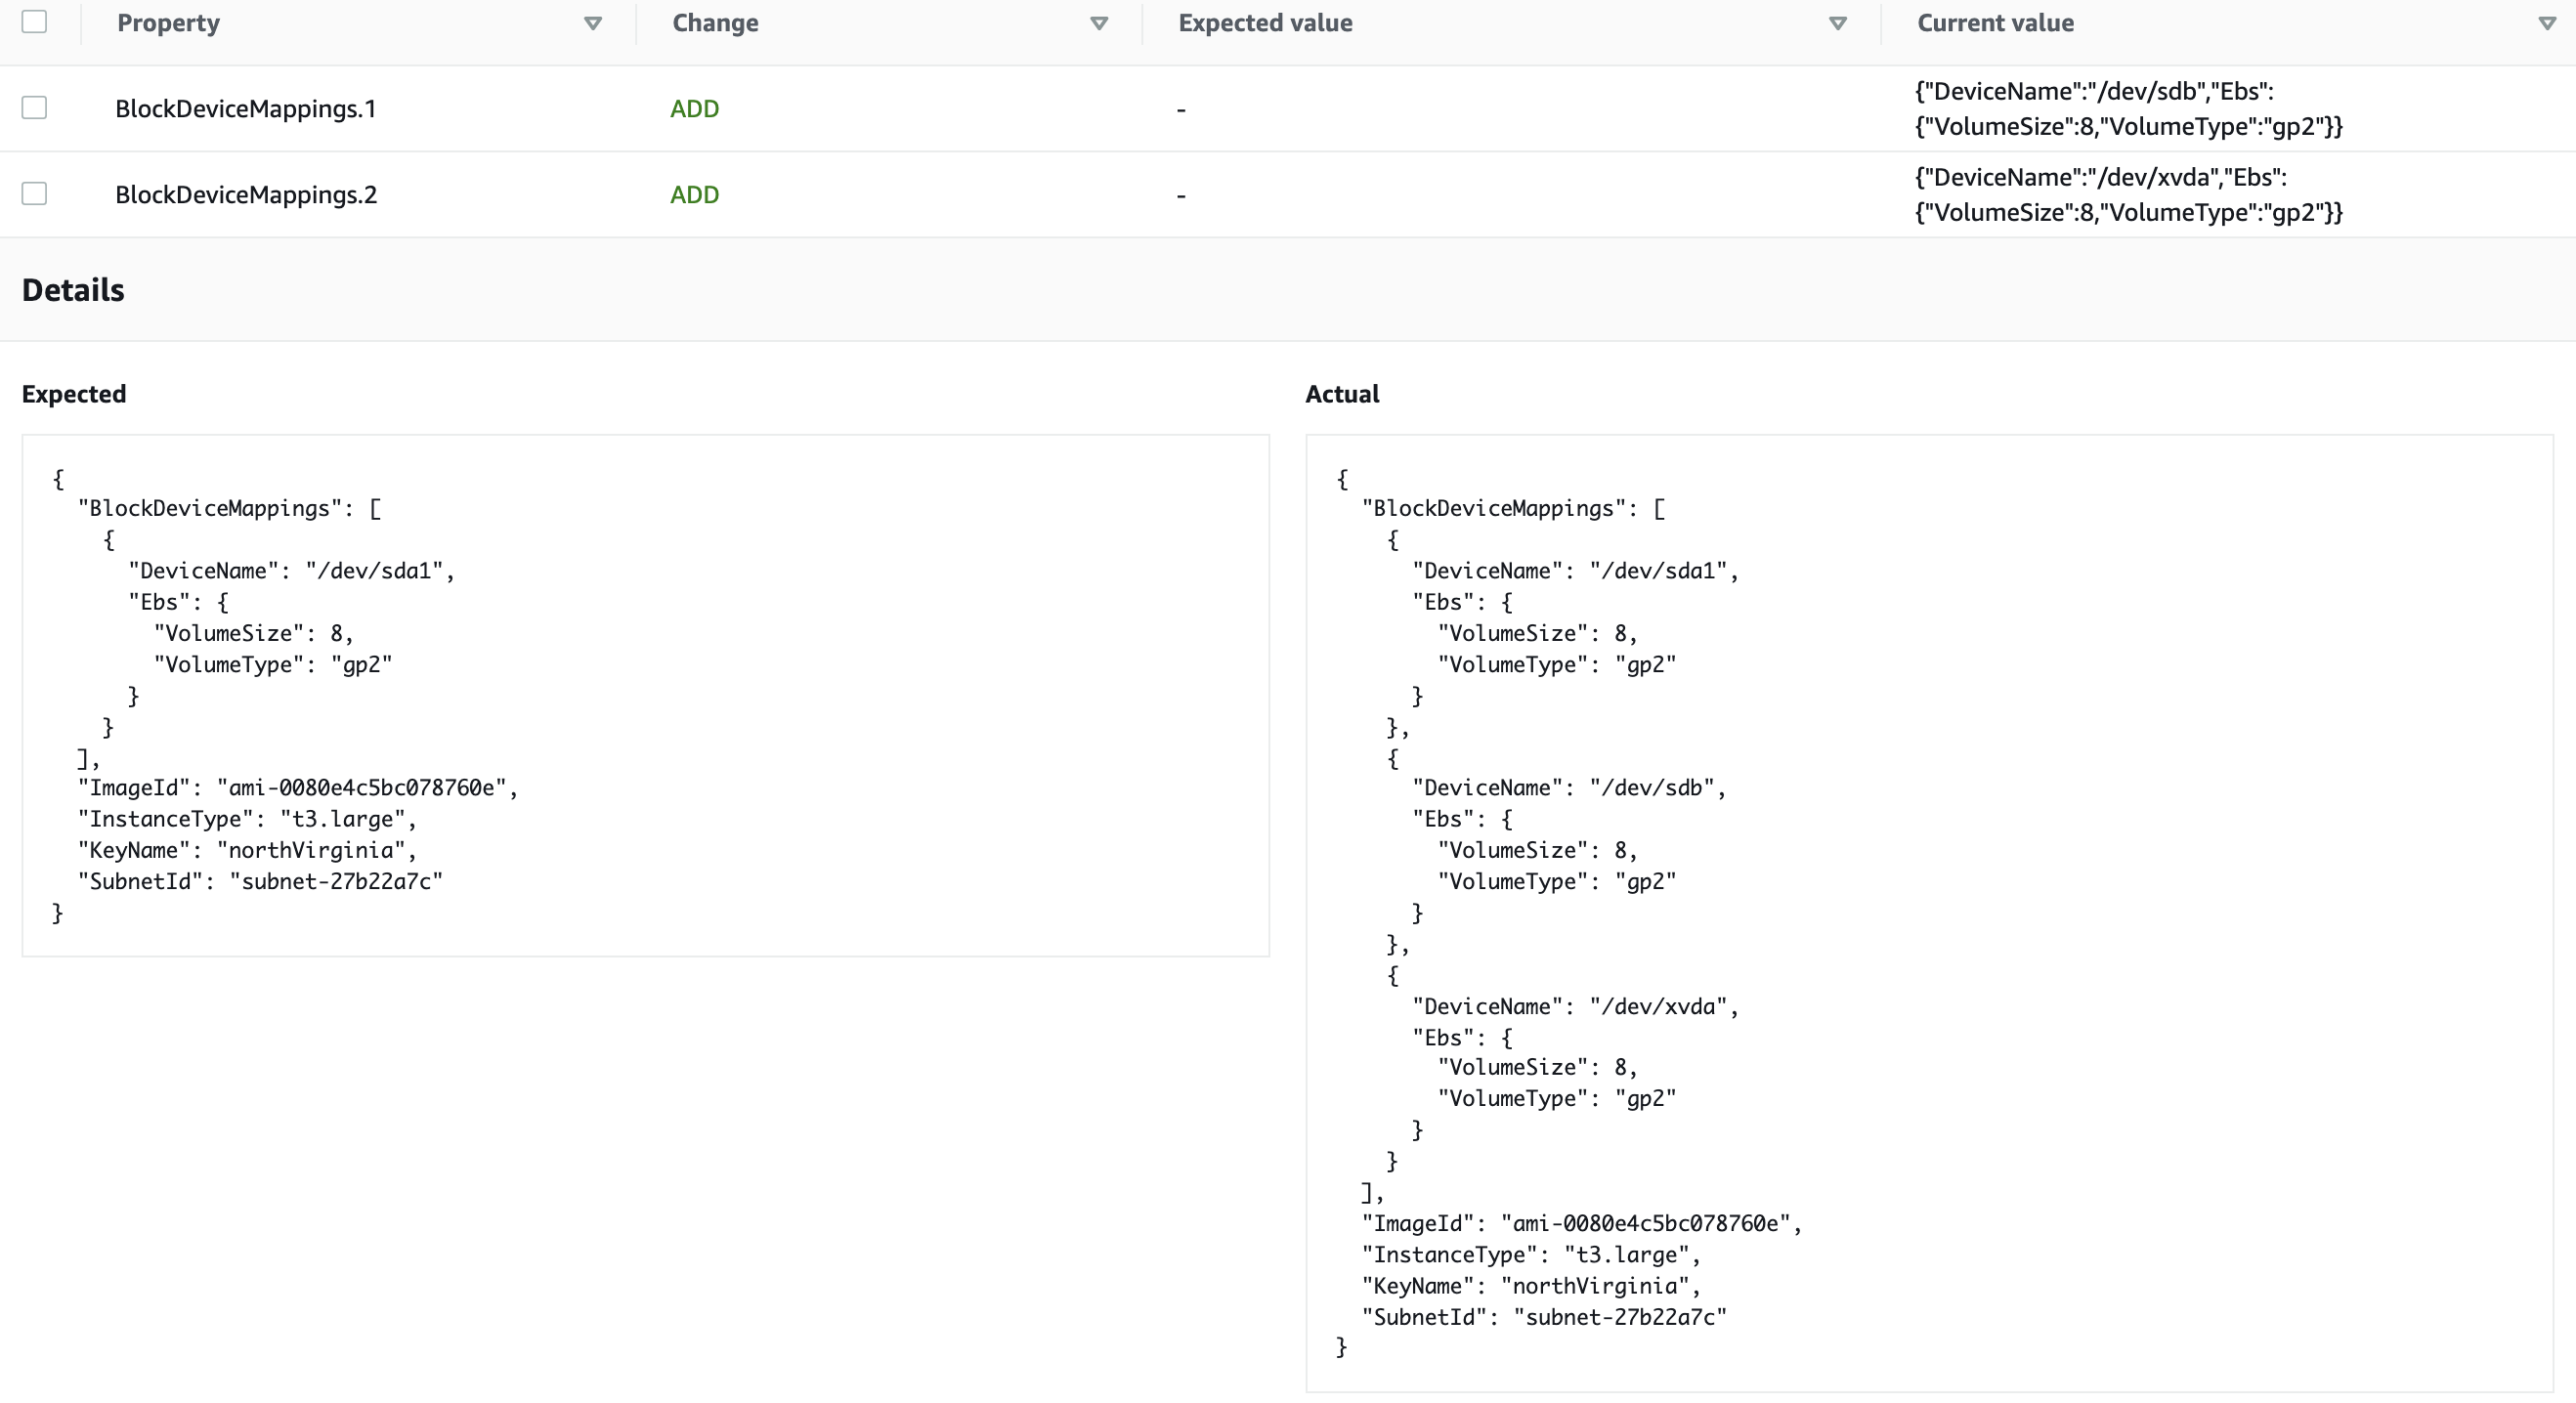
Task: Select the /dev/sdb current value text
Action: click(2128, 108)
